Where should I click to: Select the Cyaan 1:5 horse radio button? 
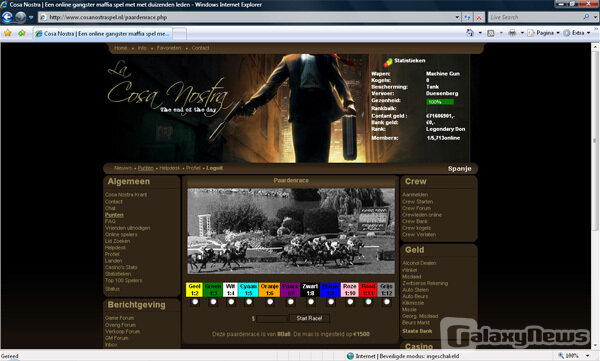pos(249,302)
